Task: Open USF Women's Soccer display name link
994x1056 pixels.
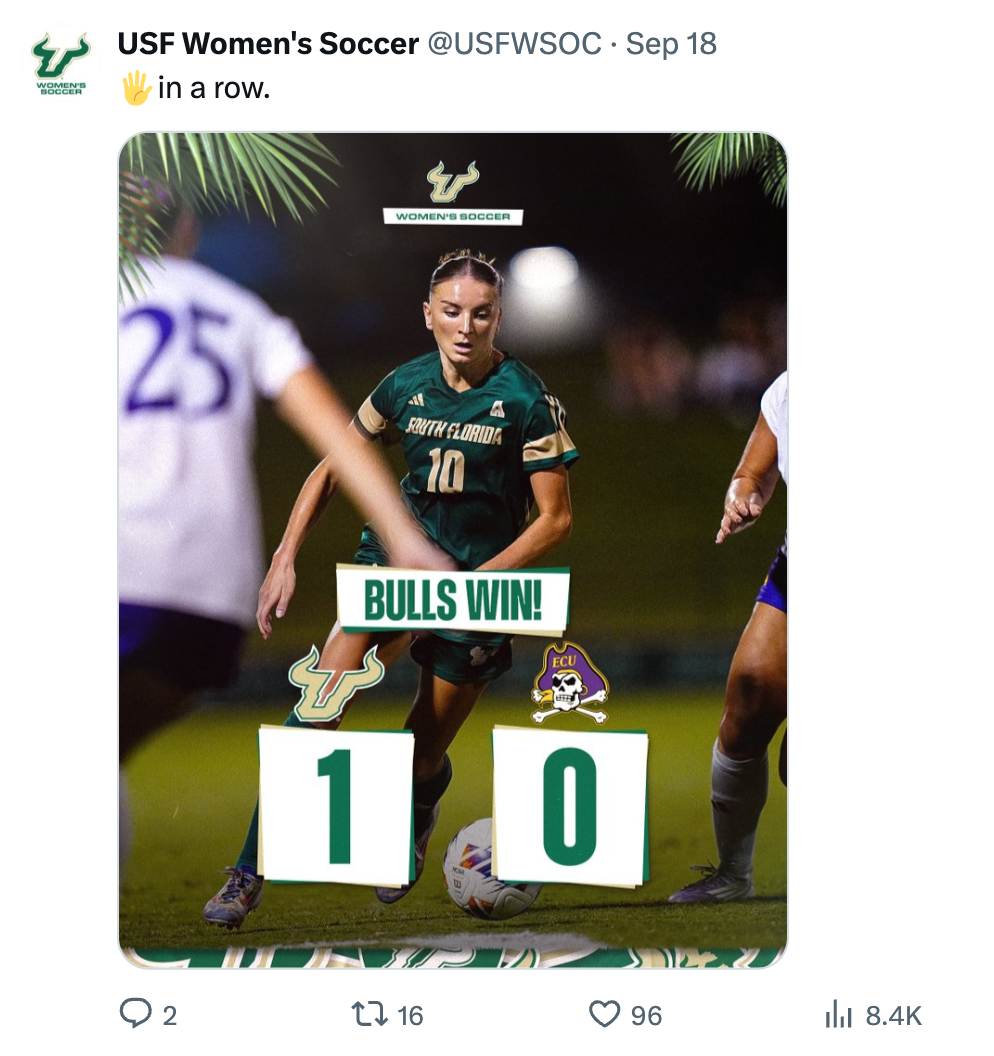Action: pos(268,44)
